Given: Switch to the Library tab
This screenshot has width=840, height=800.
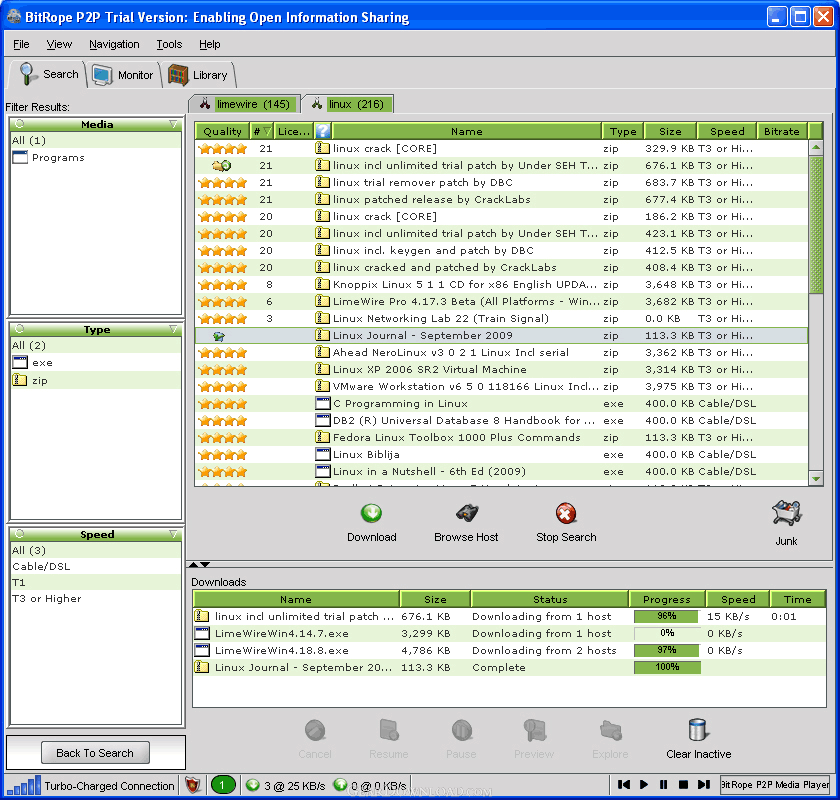Looking at the screenshot, I should 198,75.
